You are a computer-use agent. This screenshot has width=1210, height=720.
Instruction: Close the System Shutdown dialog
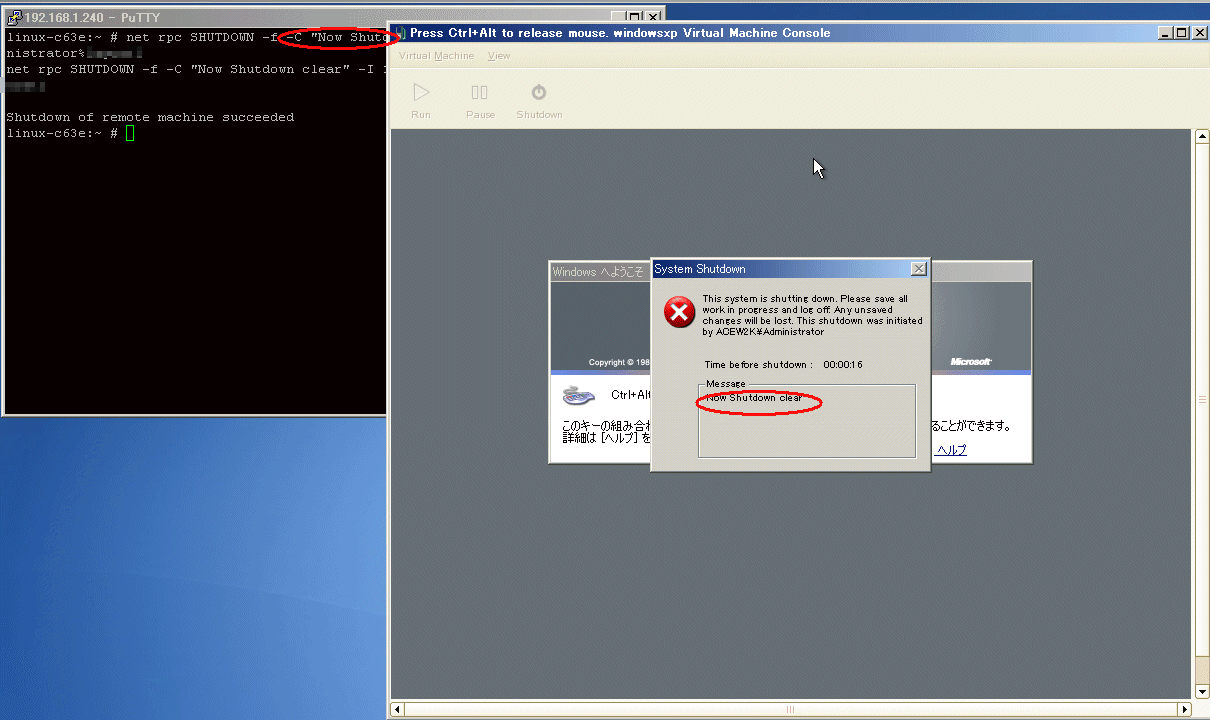(x=919, y=269)
